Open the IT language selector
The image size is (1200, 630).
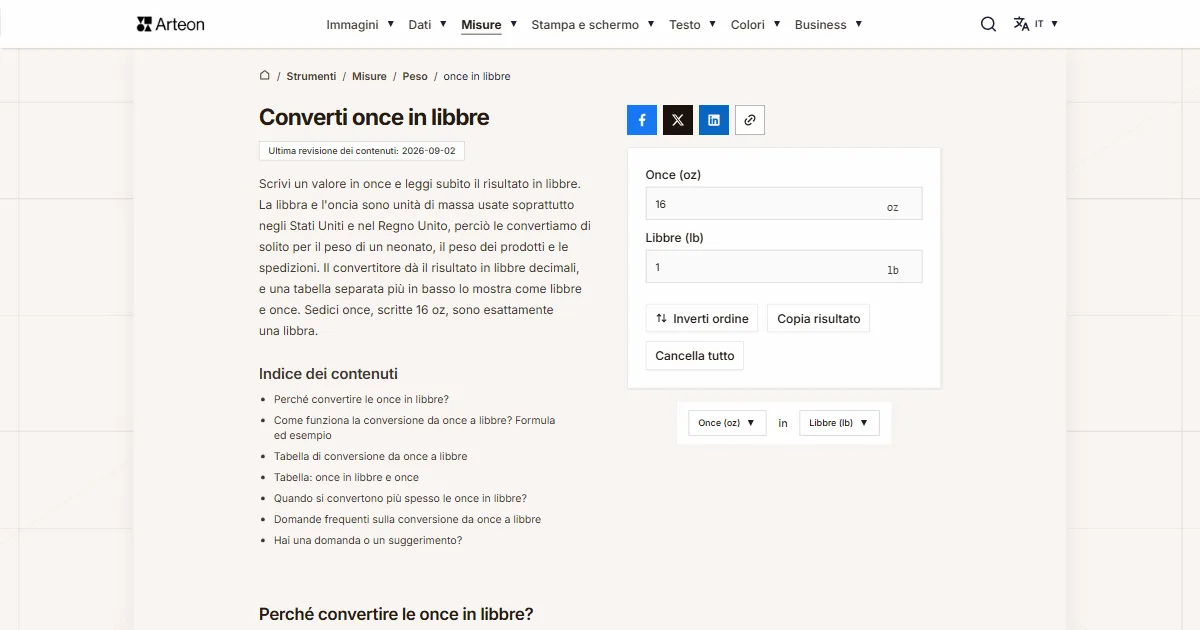[x=1046, y=24]
